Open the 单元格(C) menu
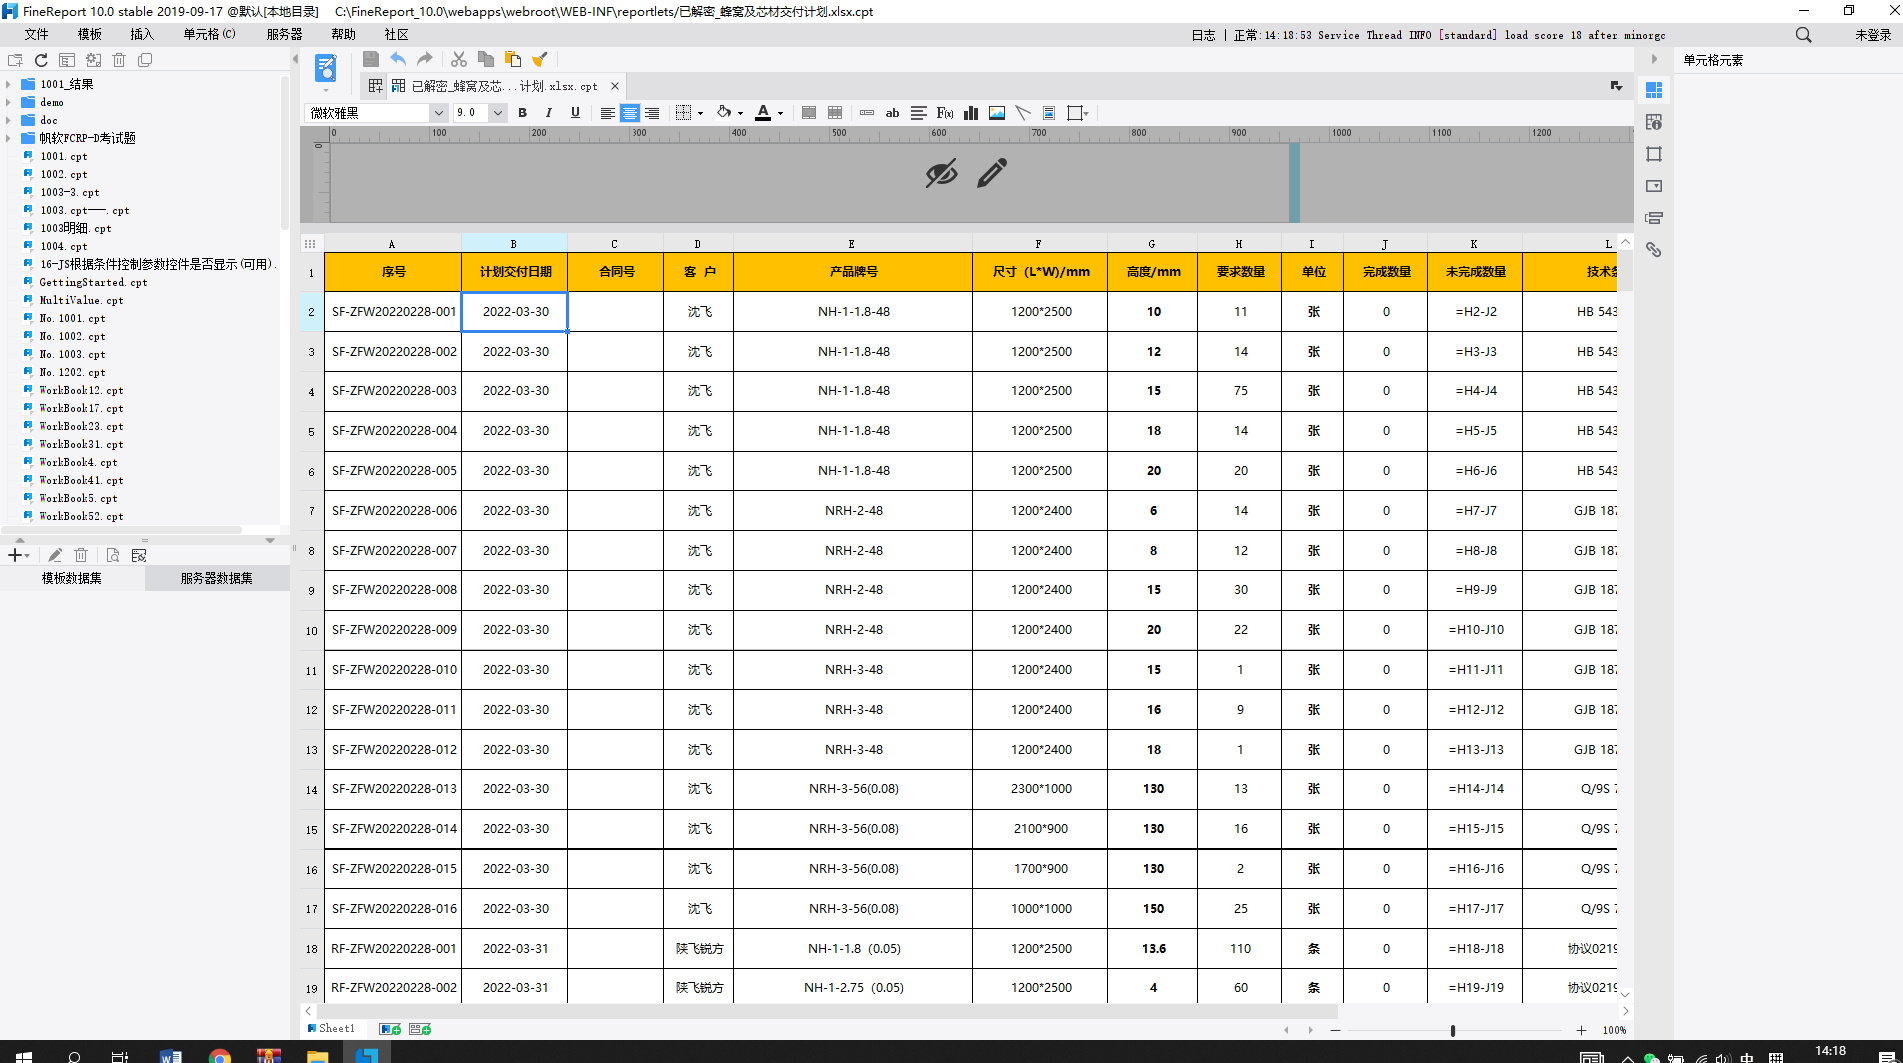The image size is (1903, 1063). pyautogui.click(x=209, y=34)
